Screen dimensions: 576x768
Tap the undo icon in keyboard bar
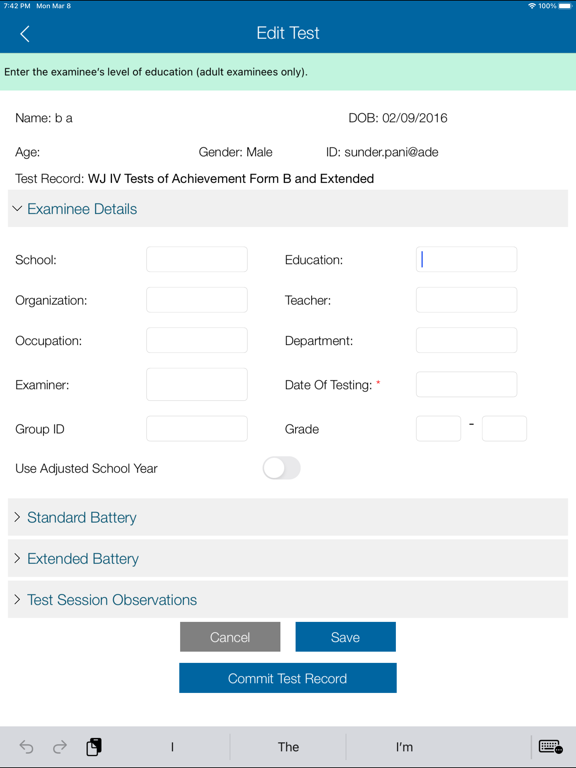point(26,747)
